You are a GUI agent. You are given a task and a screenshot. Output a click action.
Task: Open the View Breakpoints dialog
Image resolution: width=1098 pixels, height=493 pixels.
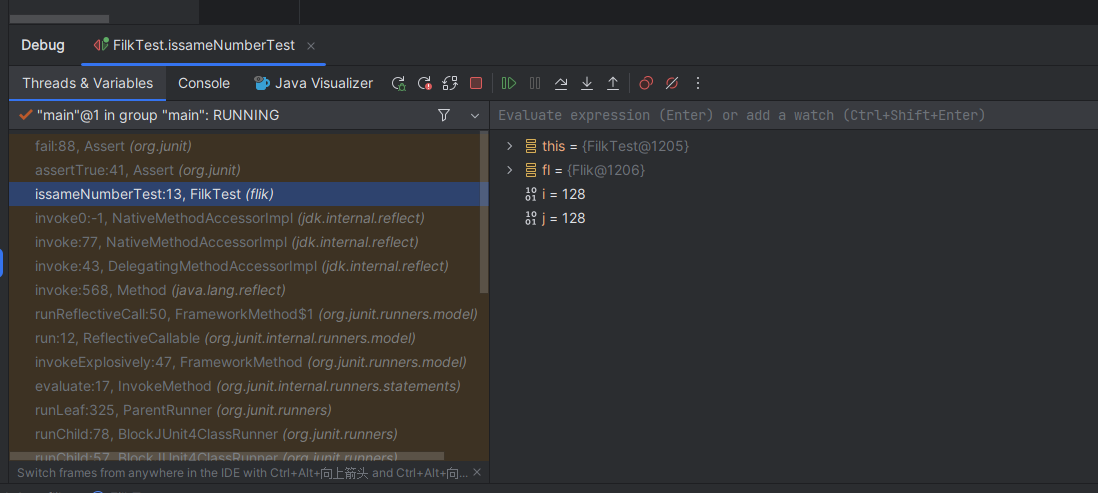point(646,84)
